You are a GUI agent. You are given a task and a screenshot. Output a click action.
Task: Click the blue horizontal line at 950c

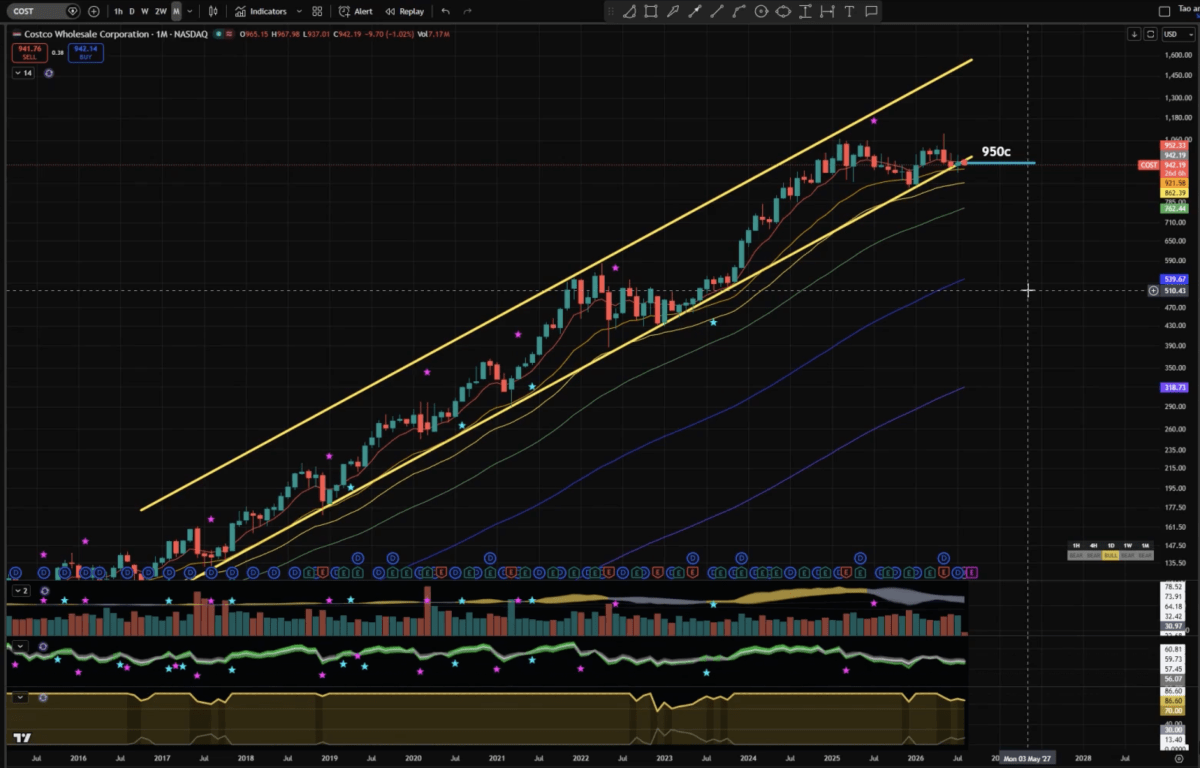1001,163
